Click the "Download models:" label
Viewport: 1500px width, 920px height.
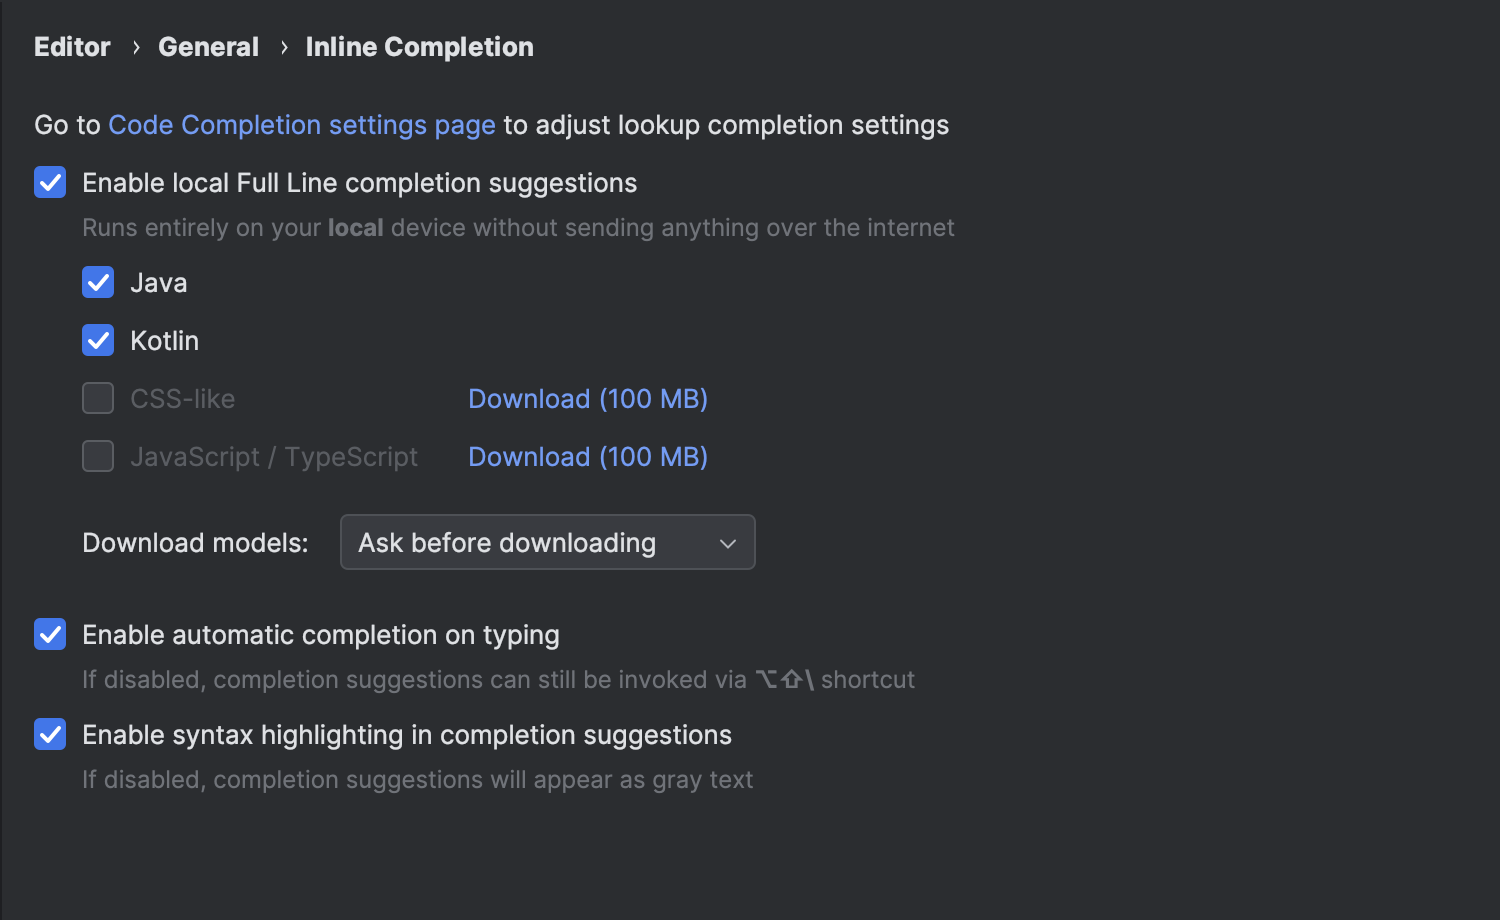click(x=195, y=543)
